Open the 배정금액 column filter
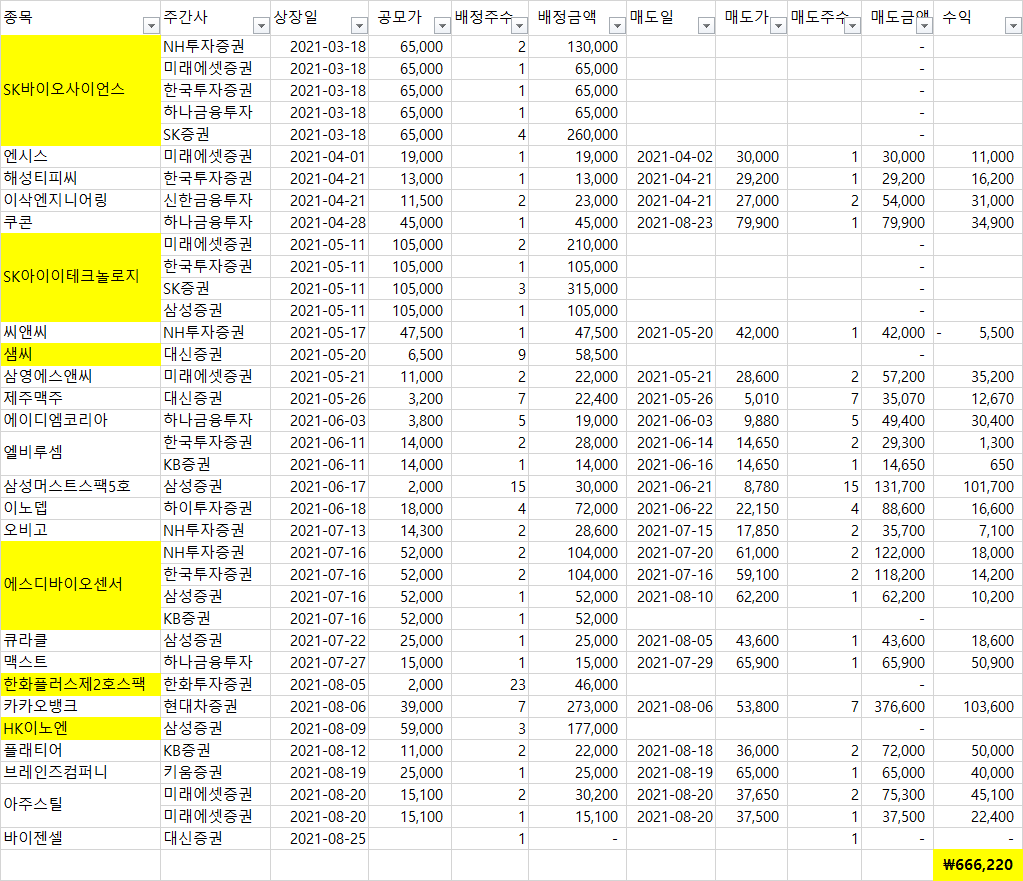The image size is (1023, 881). [x=617, y=26]
